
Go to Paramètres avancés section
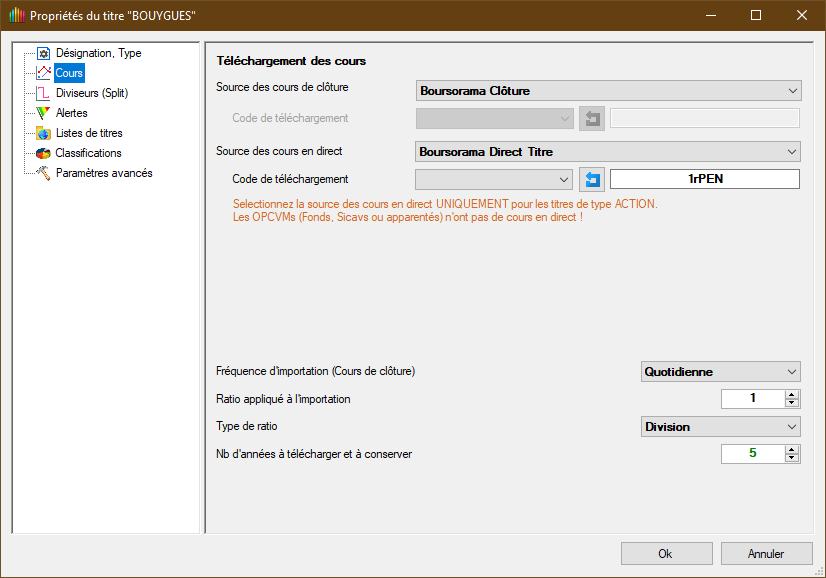(104, 173)
